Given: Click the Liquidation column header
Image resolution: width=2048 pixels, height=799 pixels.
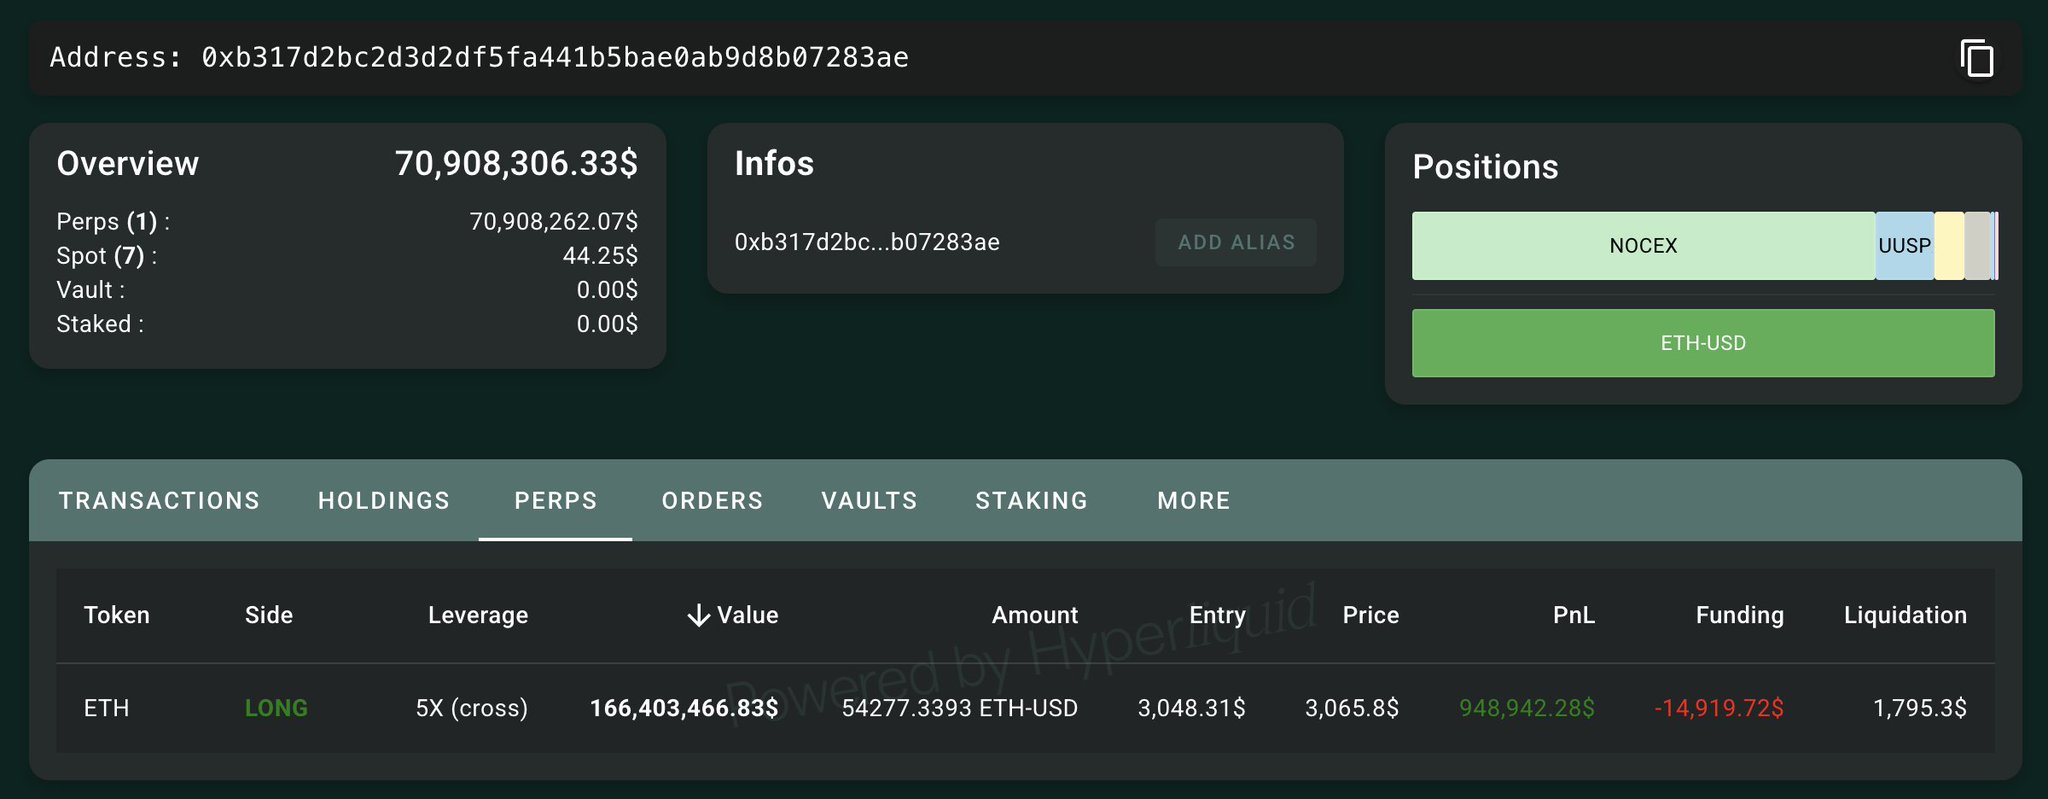Looking at the screenshot, I should point(1904,615).
